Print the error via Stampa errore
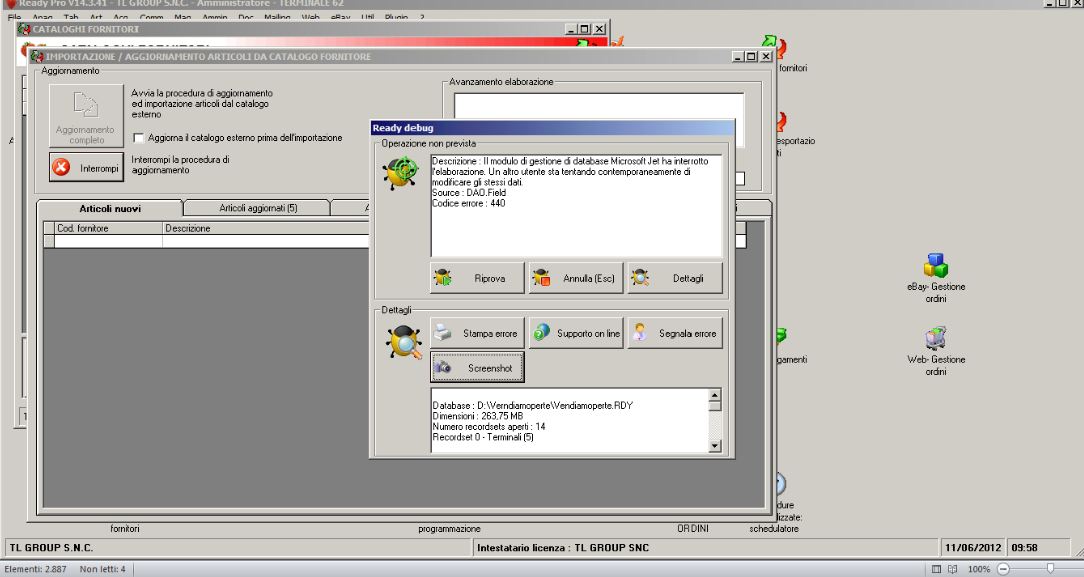The height and width of the screenshot is (577, 1084). pyautogui.click(x=477, y=333)
